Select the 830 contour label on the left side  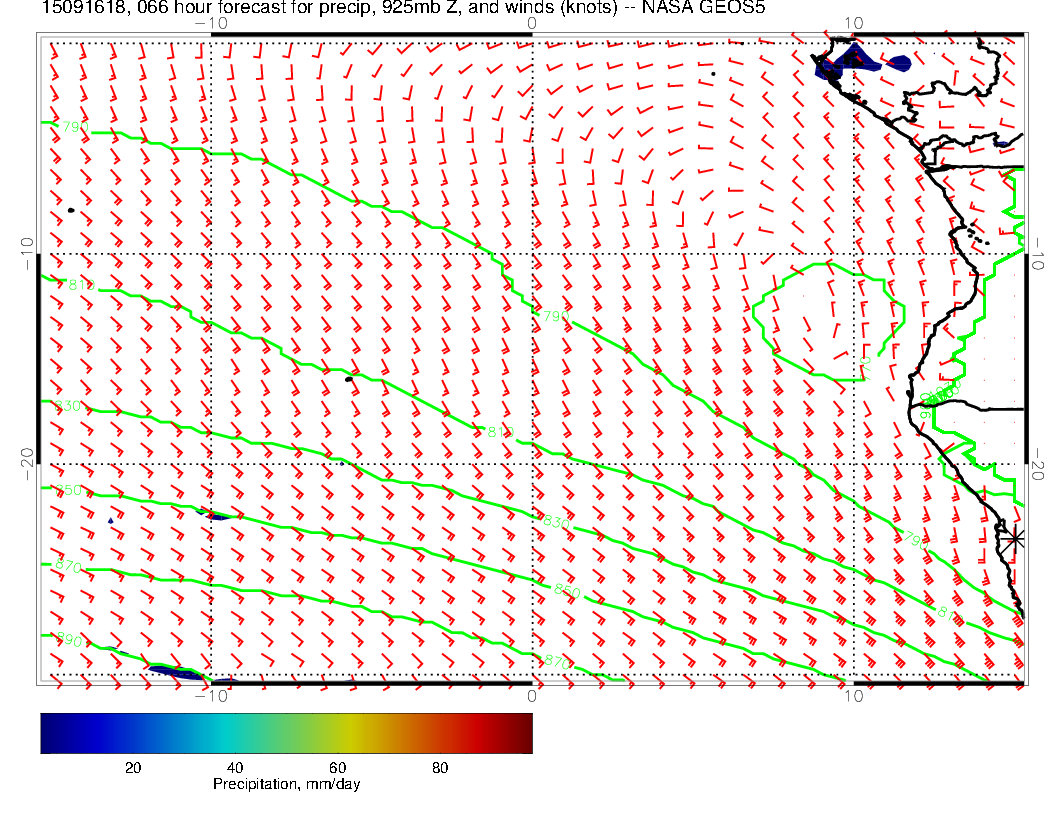(68, 406)
